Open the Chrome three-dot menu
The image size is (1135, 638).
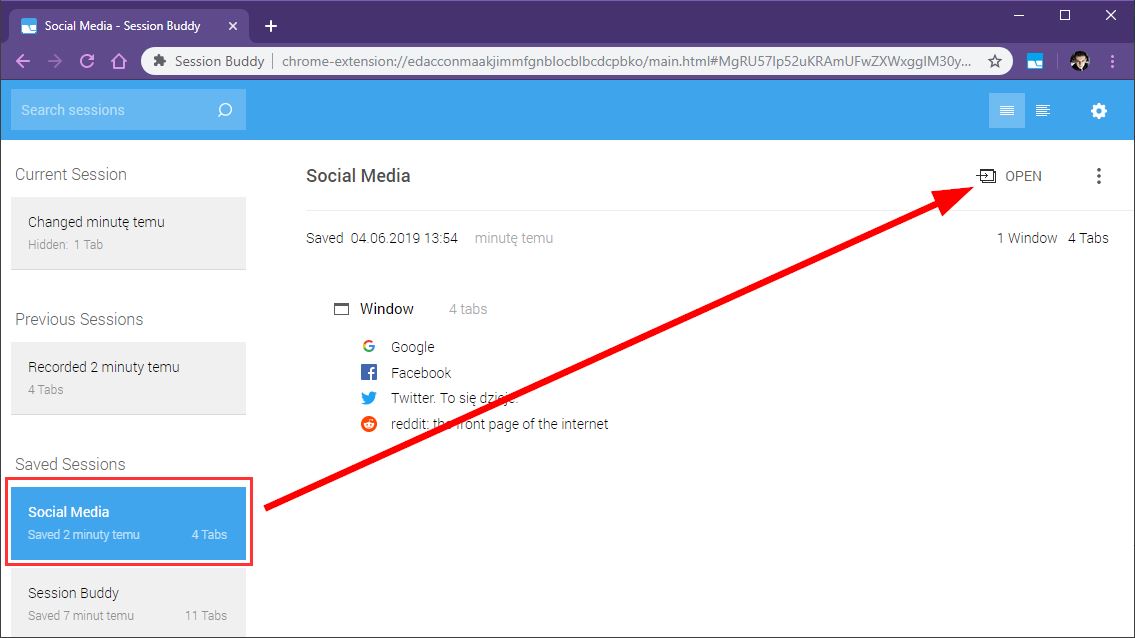pos(1113,62)
